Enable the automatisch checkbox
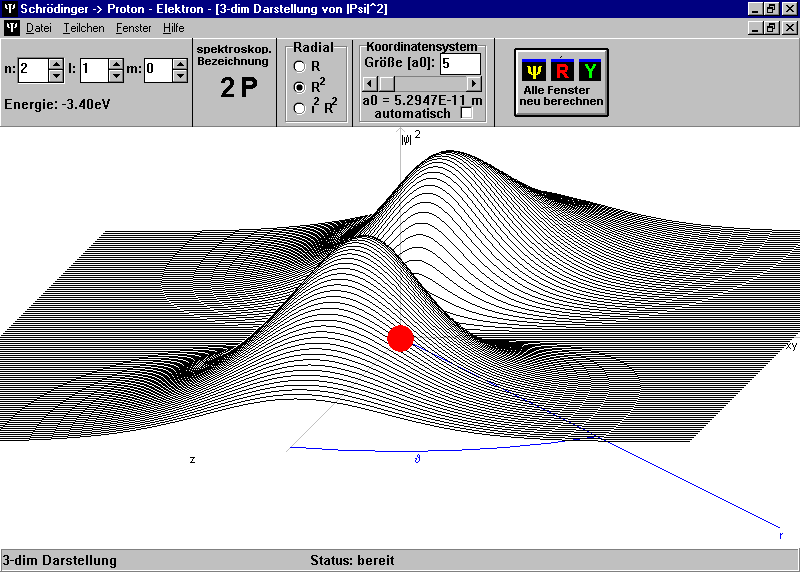The height and width of the screenshot is (572, 800). tap(466, 114)
